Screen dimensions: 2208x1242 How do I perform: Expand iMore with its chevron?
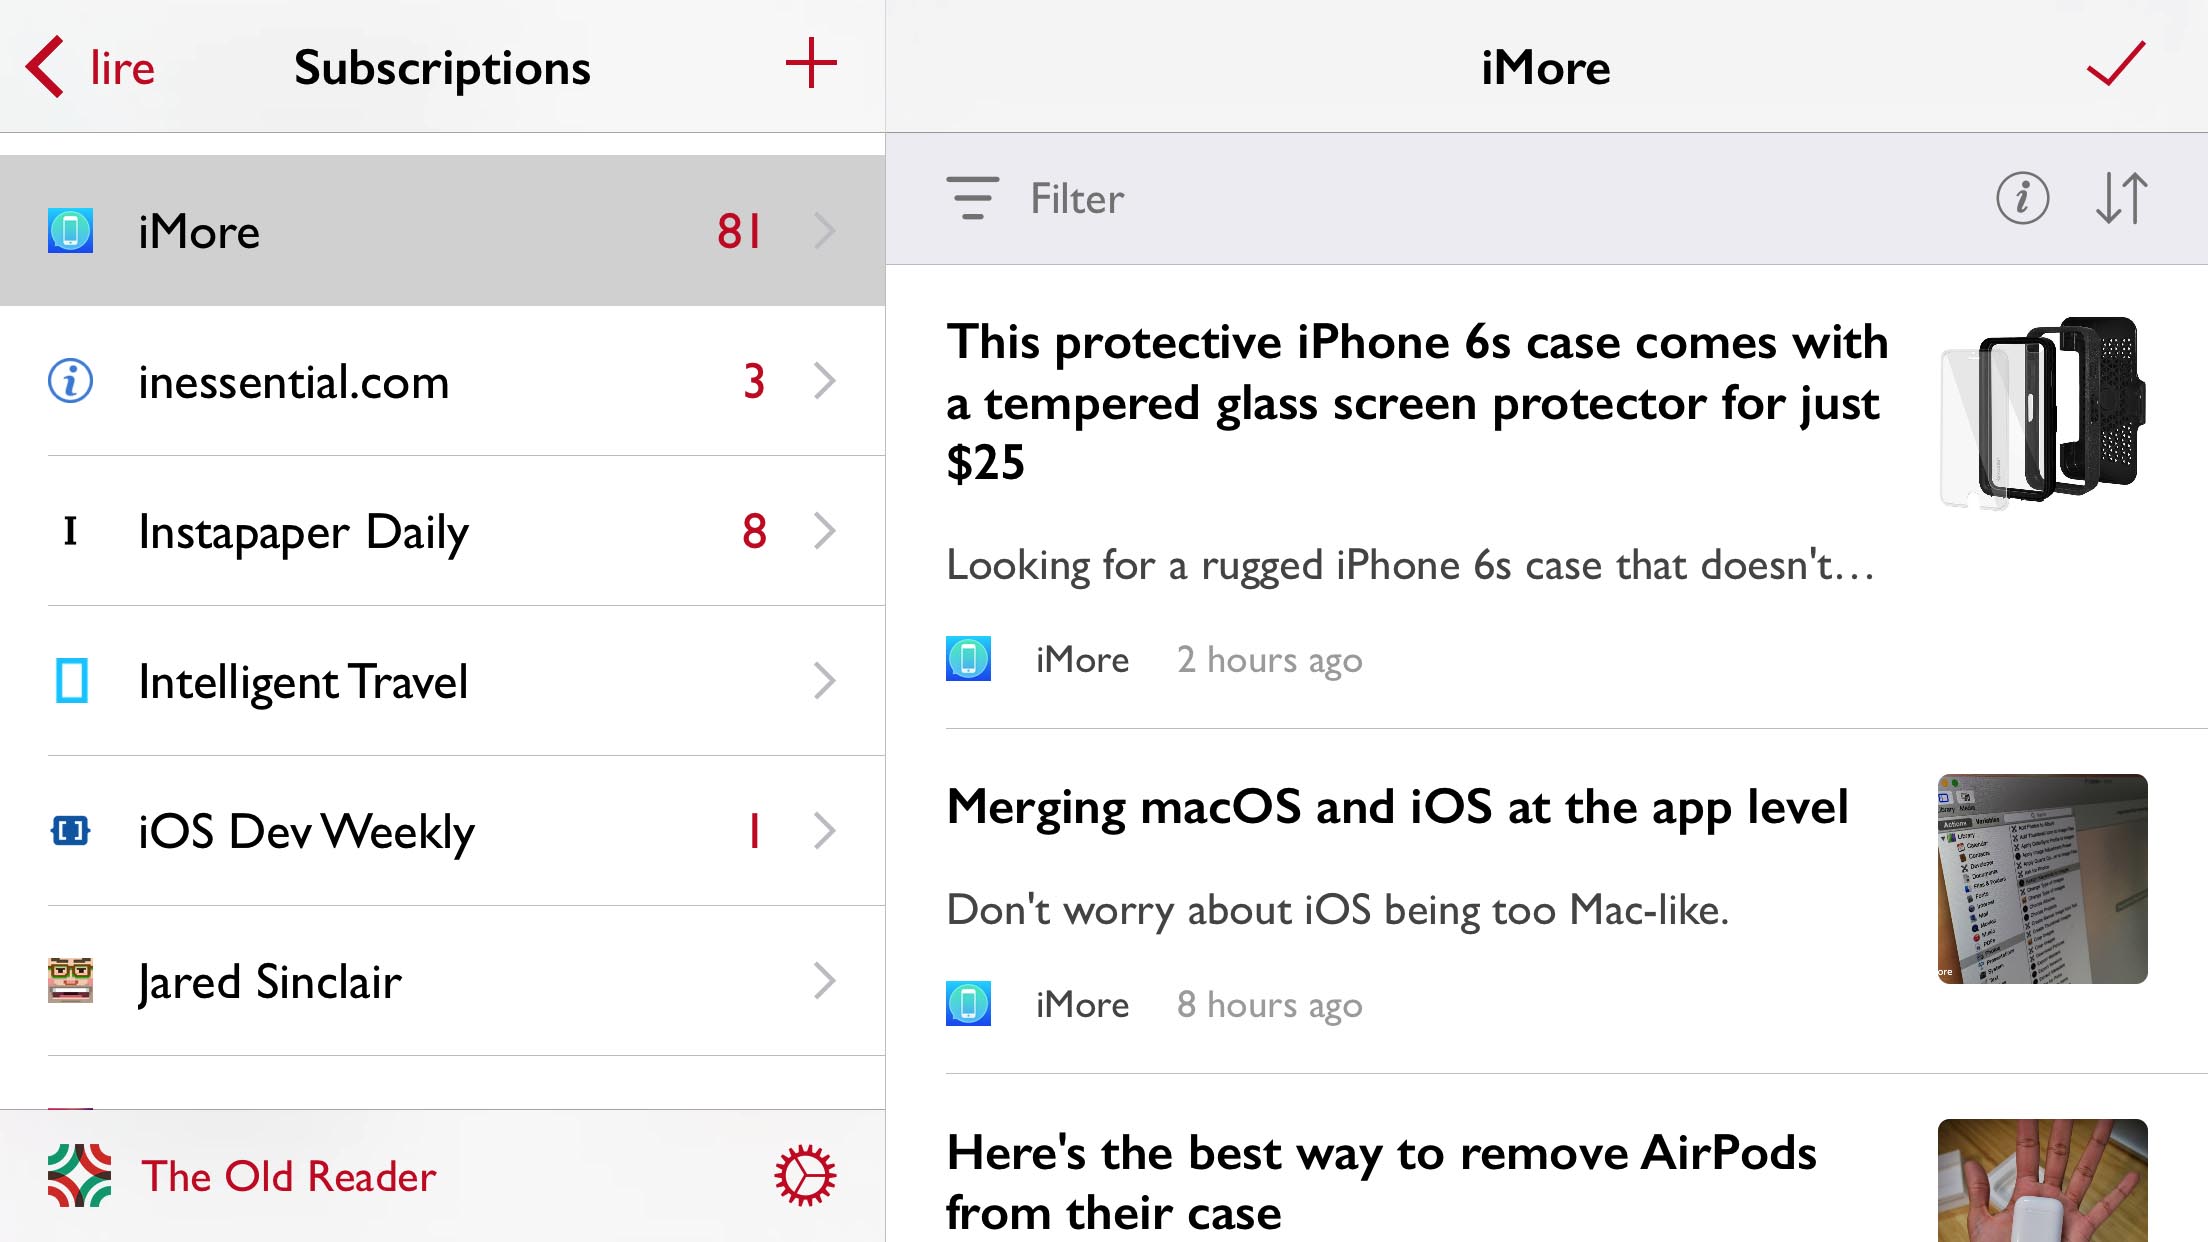824,230
